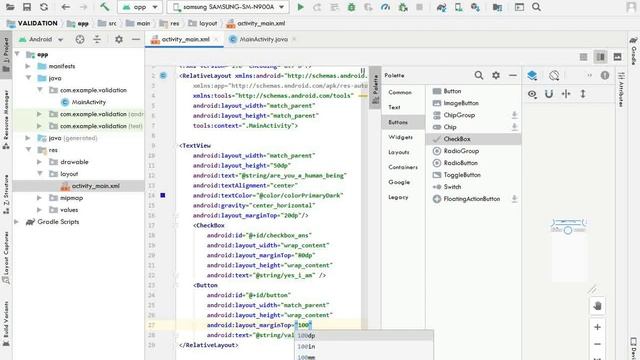Screen dimensions: 640x360
Task: Go back with left arrow icon
Action: pos(65,7)
